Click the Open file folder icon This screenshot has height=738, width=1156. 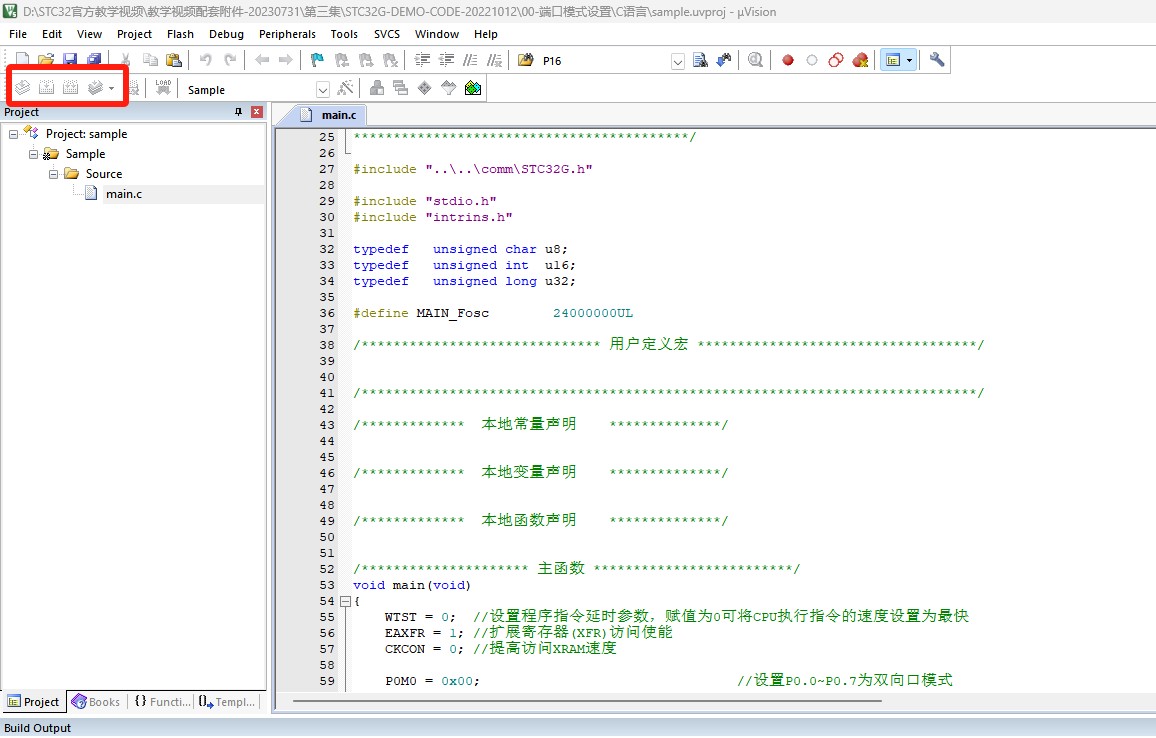46,60
